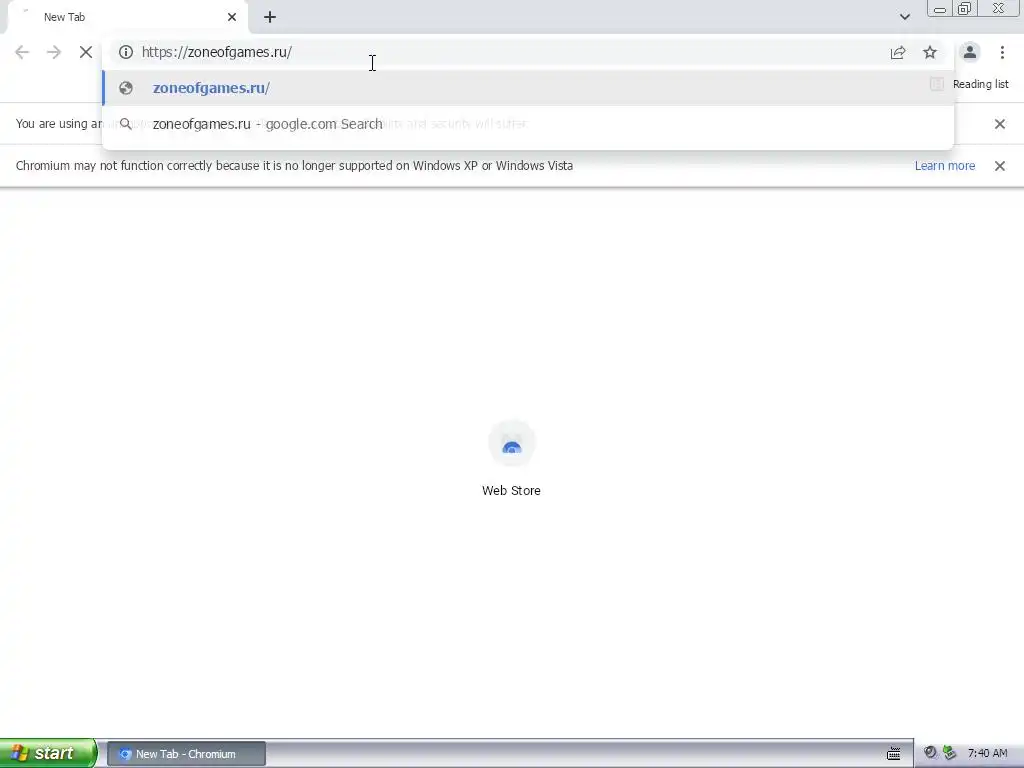The height and width of the screenshot is (768, 1024).
Task: Open the Chromium three-dot menu
Action: point(1002,52)
